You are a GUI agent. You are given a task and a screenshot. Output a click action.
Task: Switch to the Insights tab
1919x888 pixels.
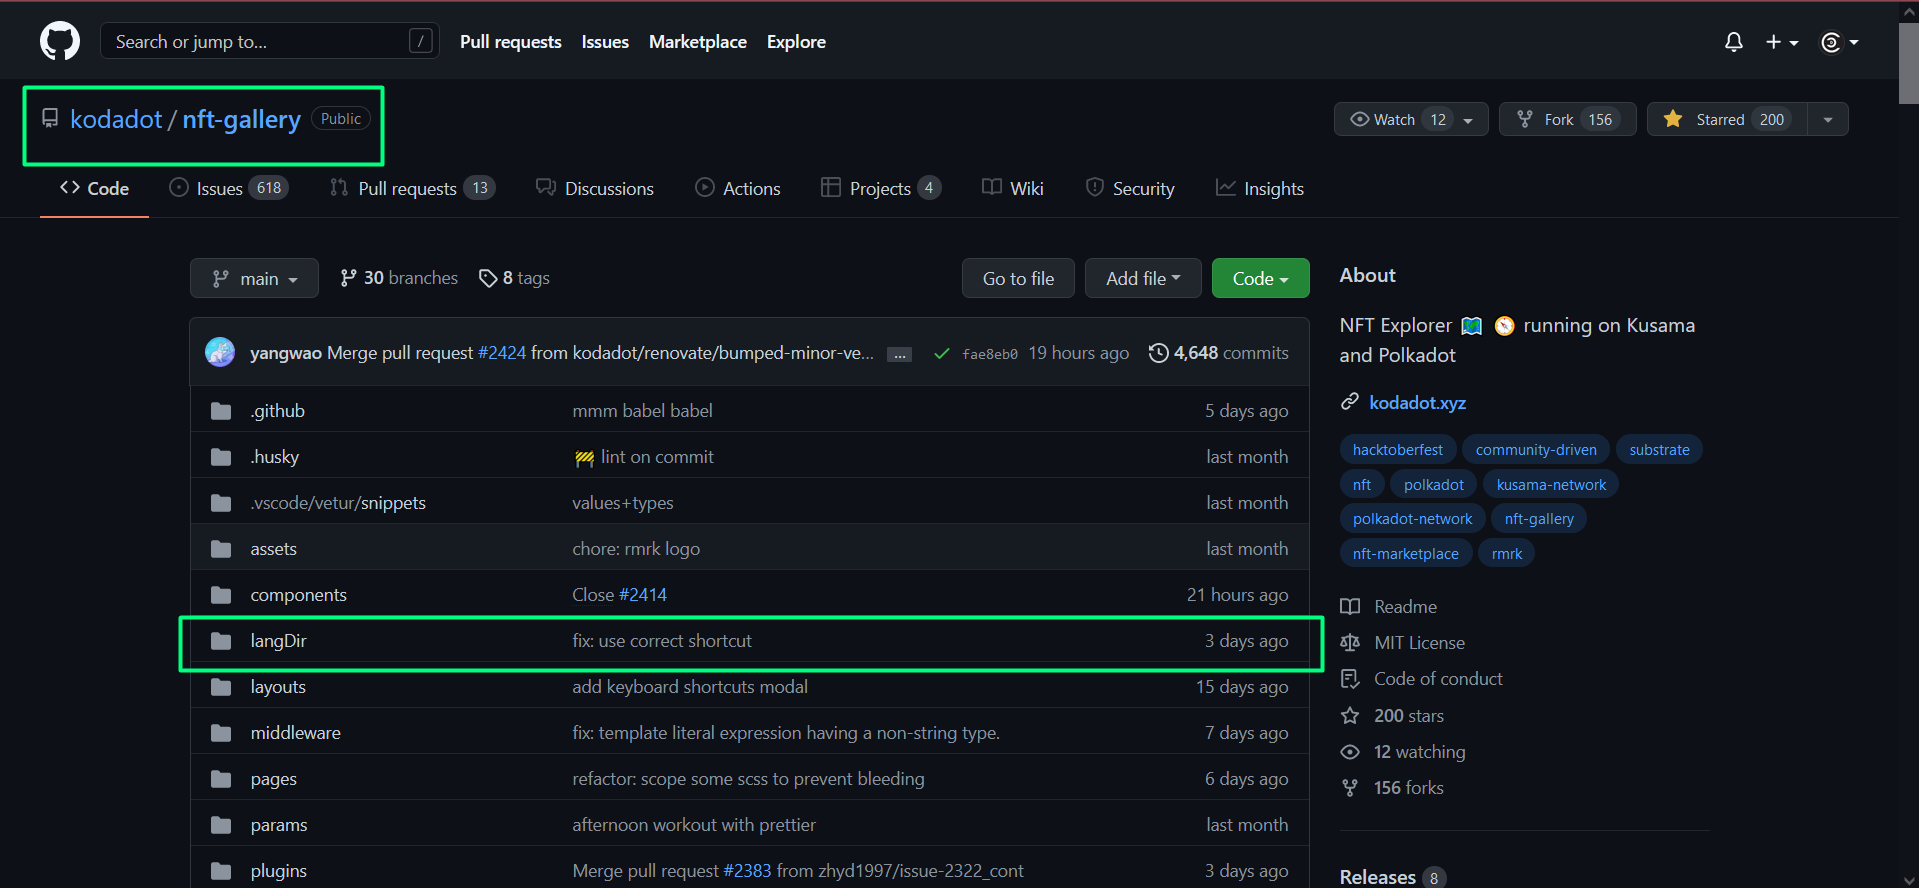click(x=1260, y=188)
